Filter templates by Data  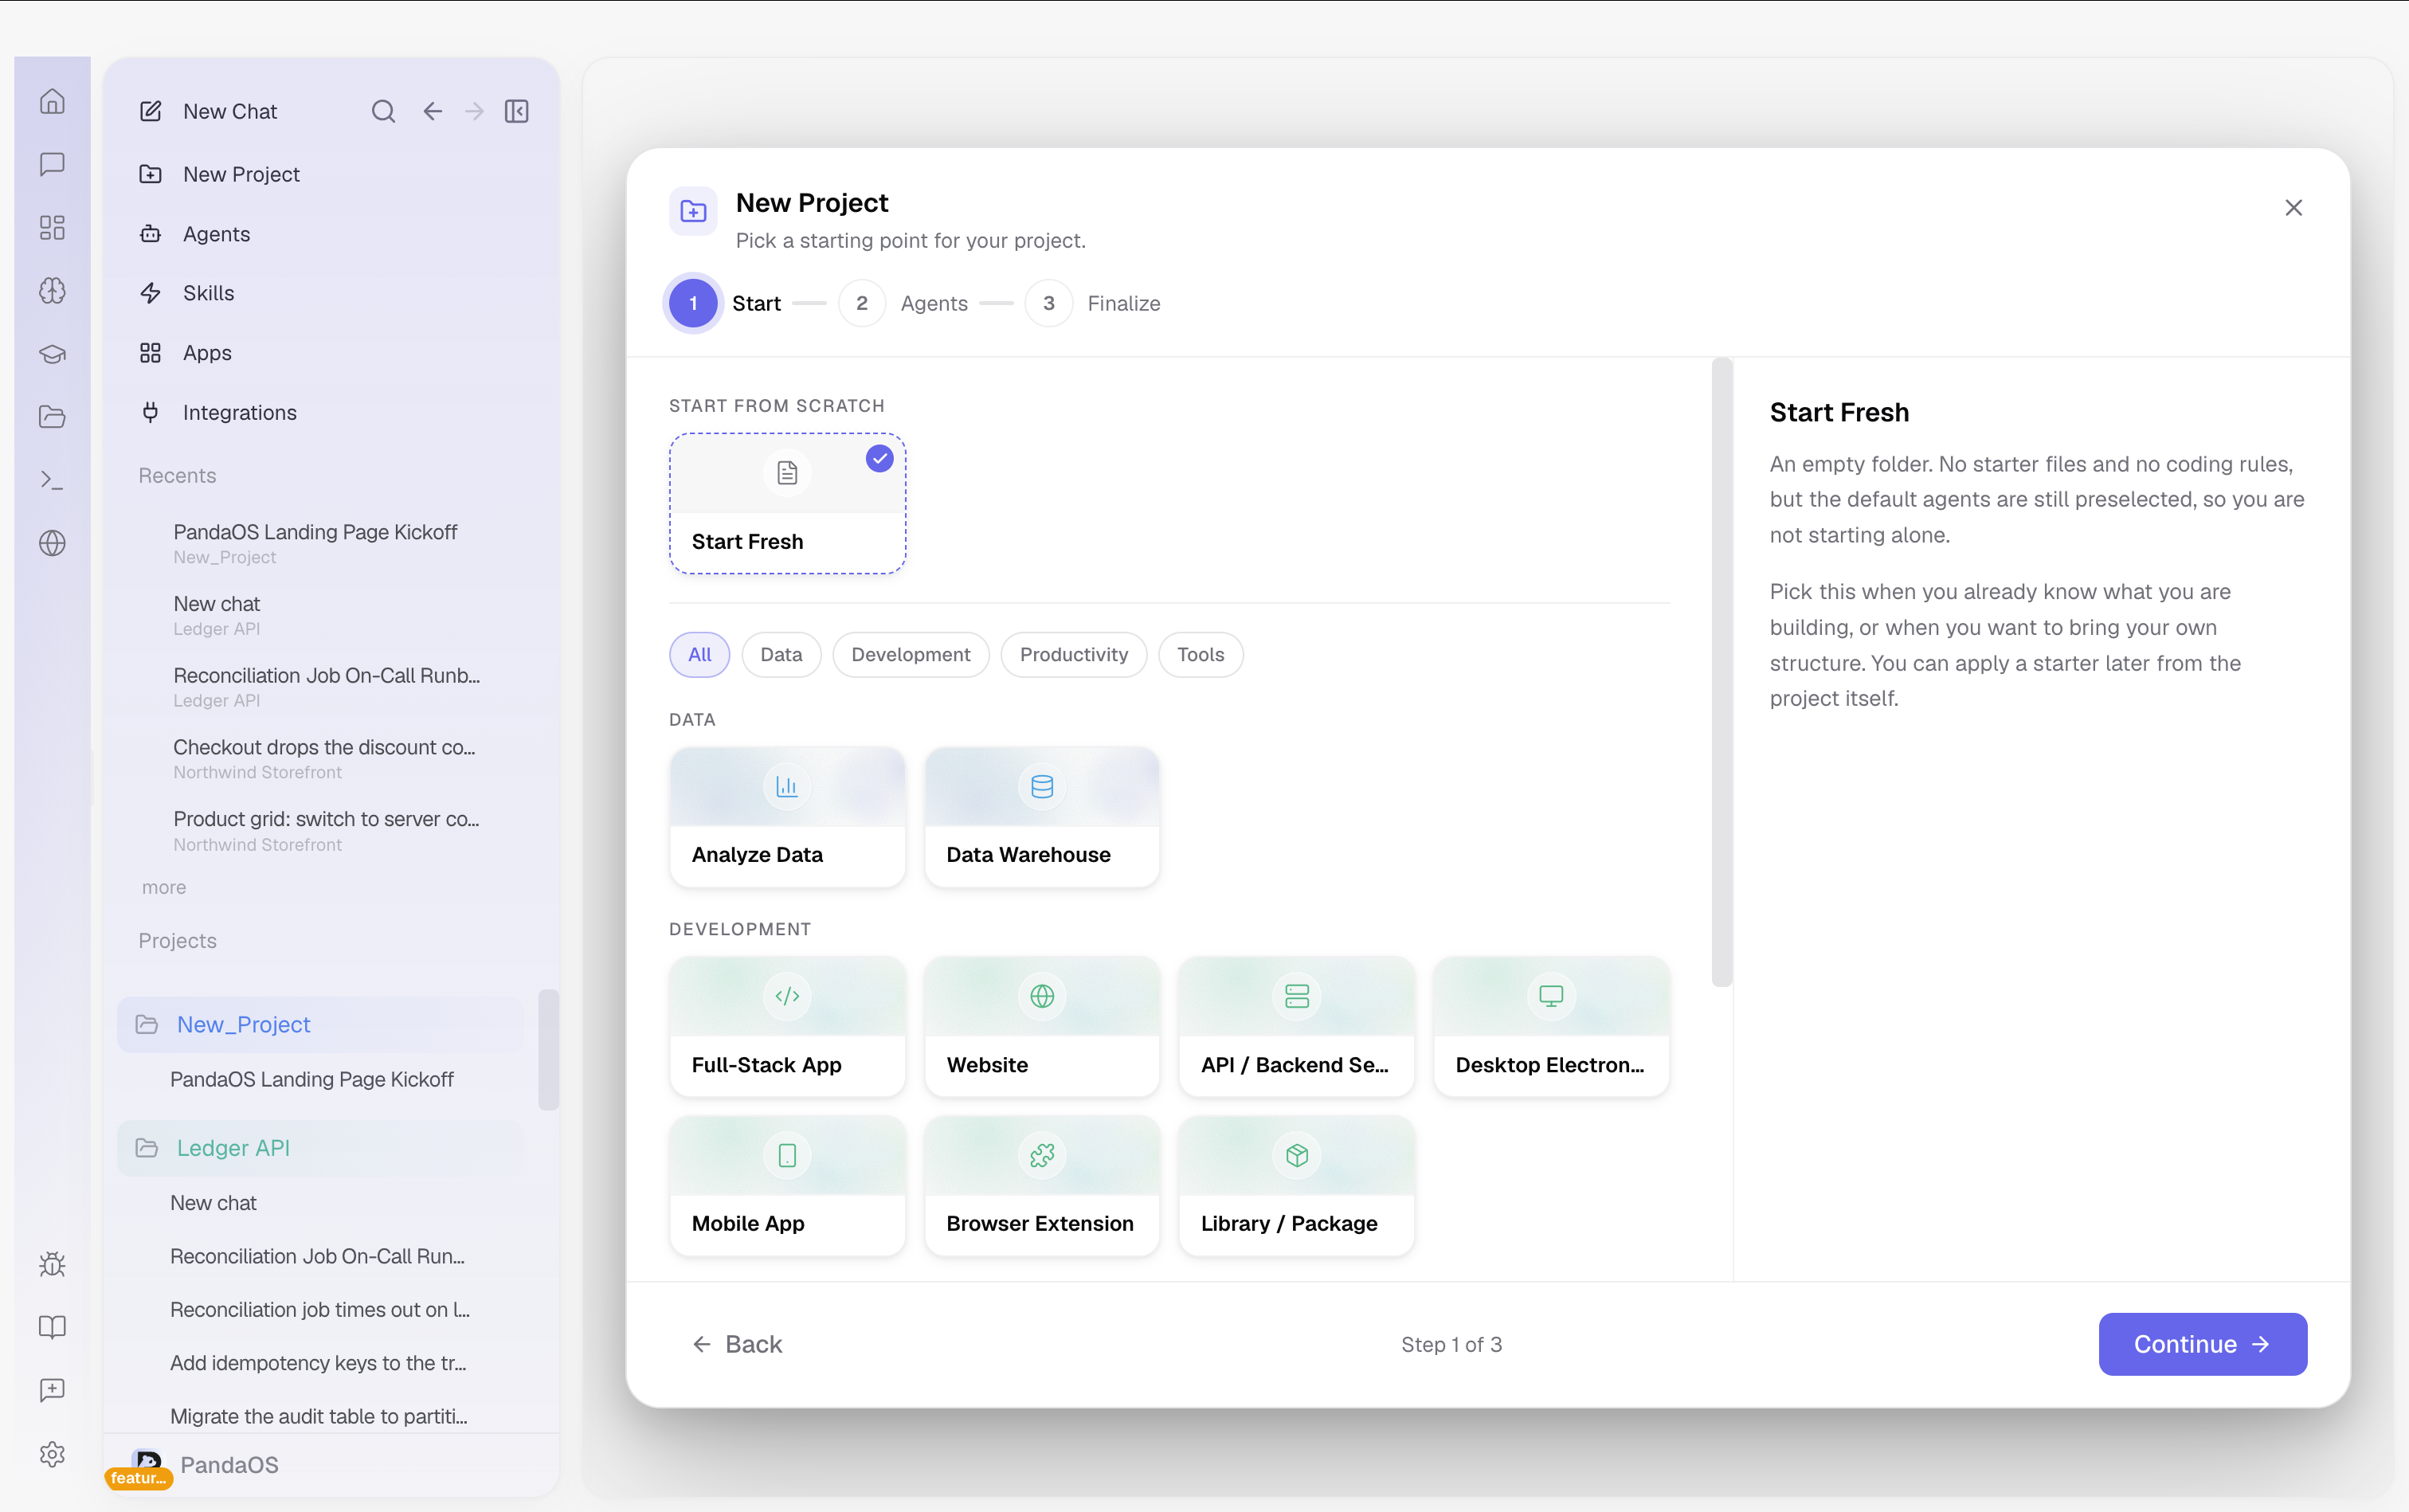[x=781, y=654]
